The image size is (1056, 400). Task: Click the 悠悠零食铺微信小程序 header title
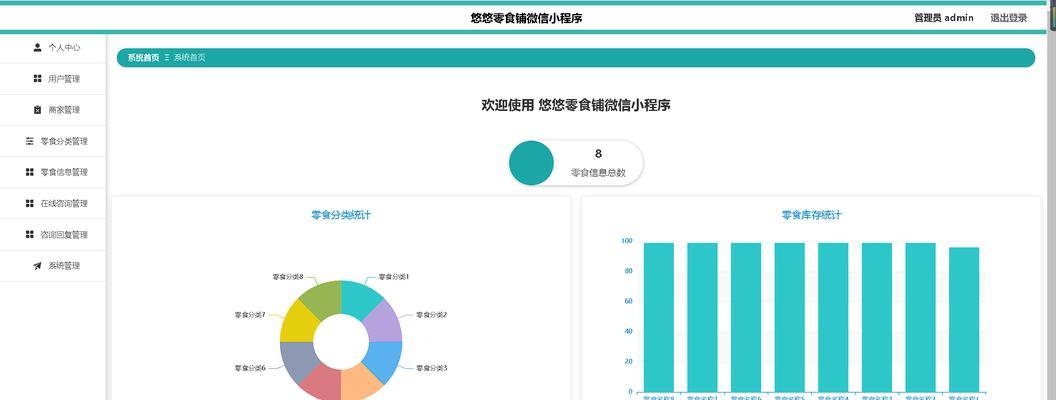pos(527,18)
